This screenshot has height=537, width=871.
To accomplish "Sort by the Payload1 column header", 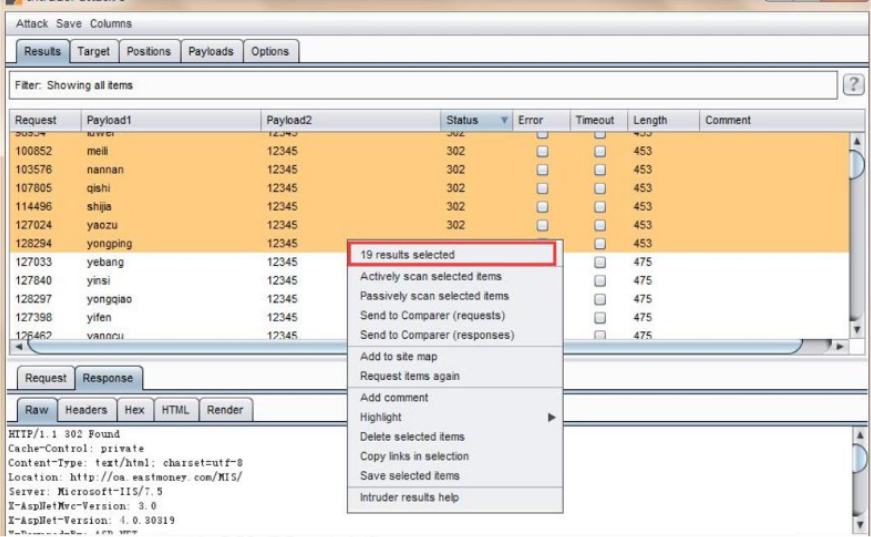I will (171, 120).
